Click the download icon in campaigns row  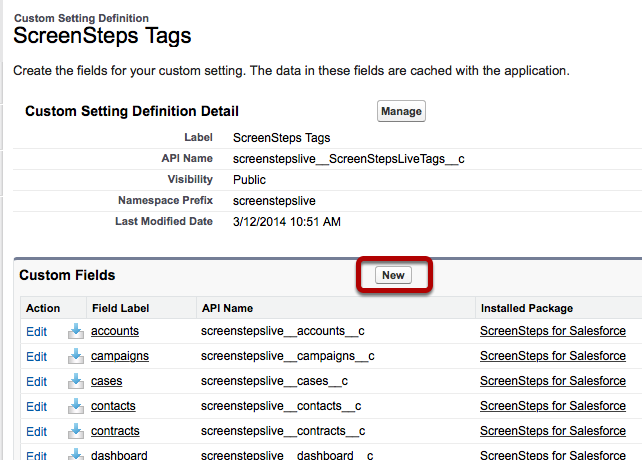pos(76,356)
